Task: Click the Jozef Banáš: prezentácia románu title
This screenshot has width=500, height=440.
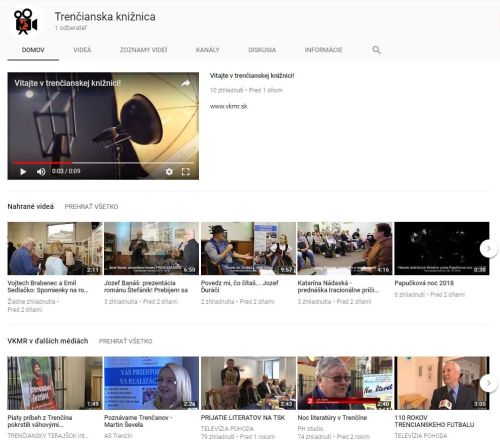Action: 146,287
